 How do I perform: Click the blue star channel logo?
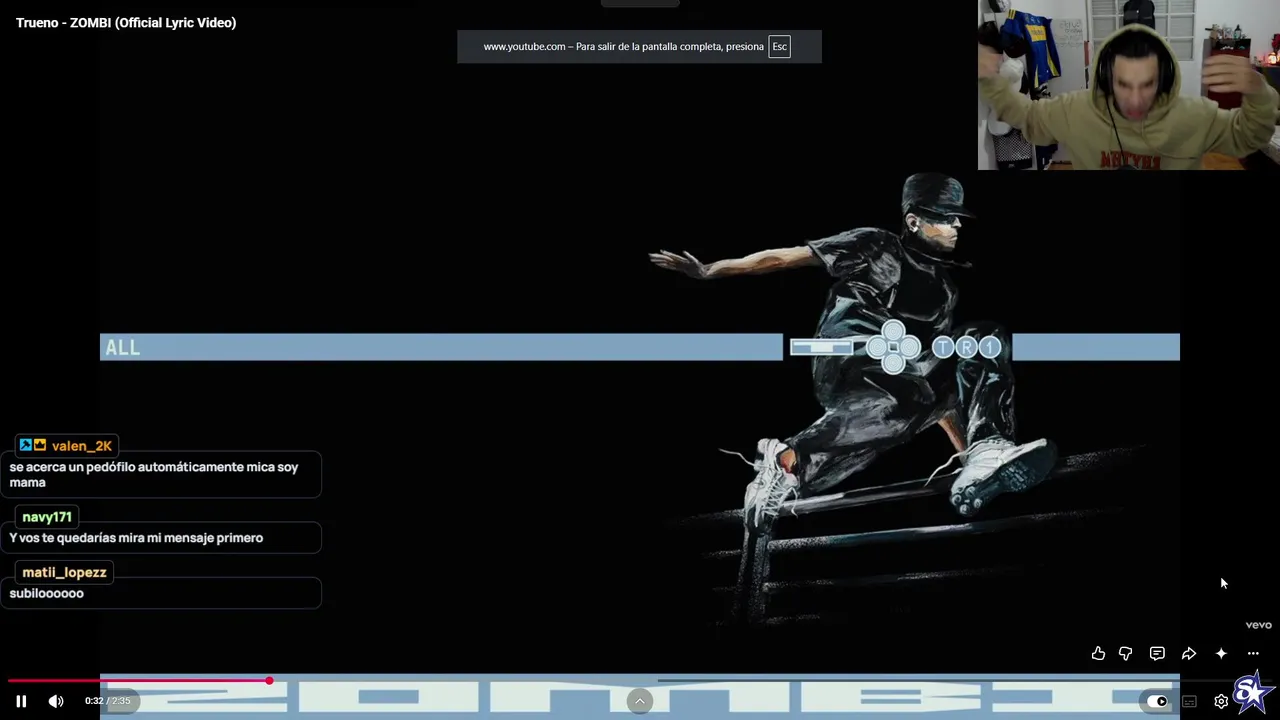1253,692
